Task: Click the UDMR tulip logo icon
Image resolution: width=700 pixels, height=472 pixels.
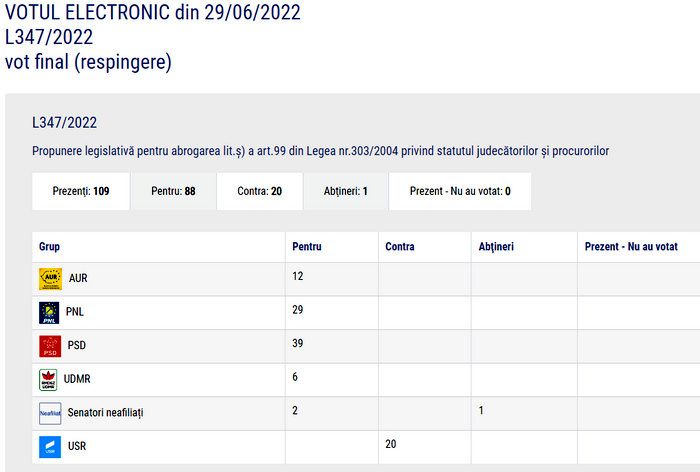Action: (48, 380)
